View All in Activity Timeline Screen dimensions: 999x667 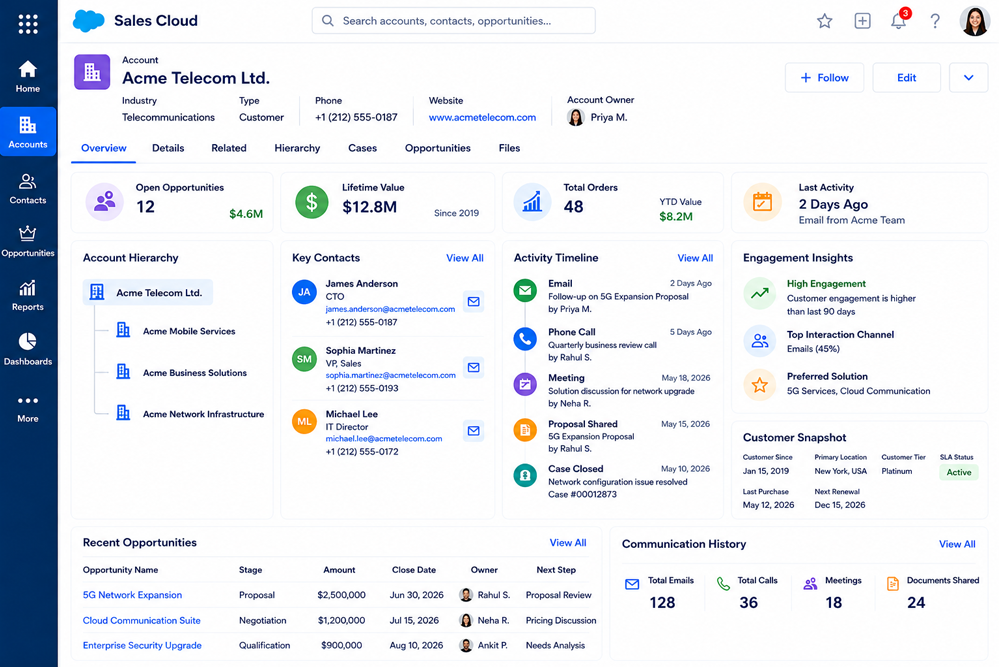click(x=695, y=258)
